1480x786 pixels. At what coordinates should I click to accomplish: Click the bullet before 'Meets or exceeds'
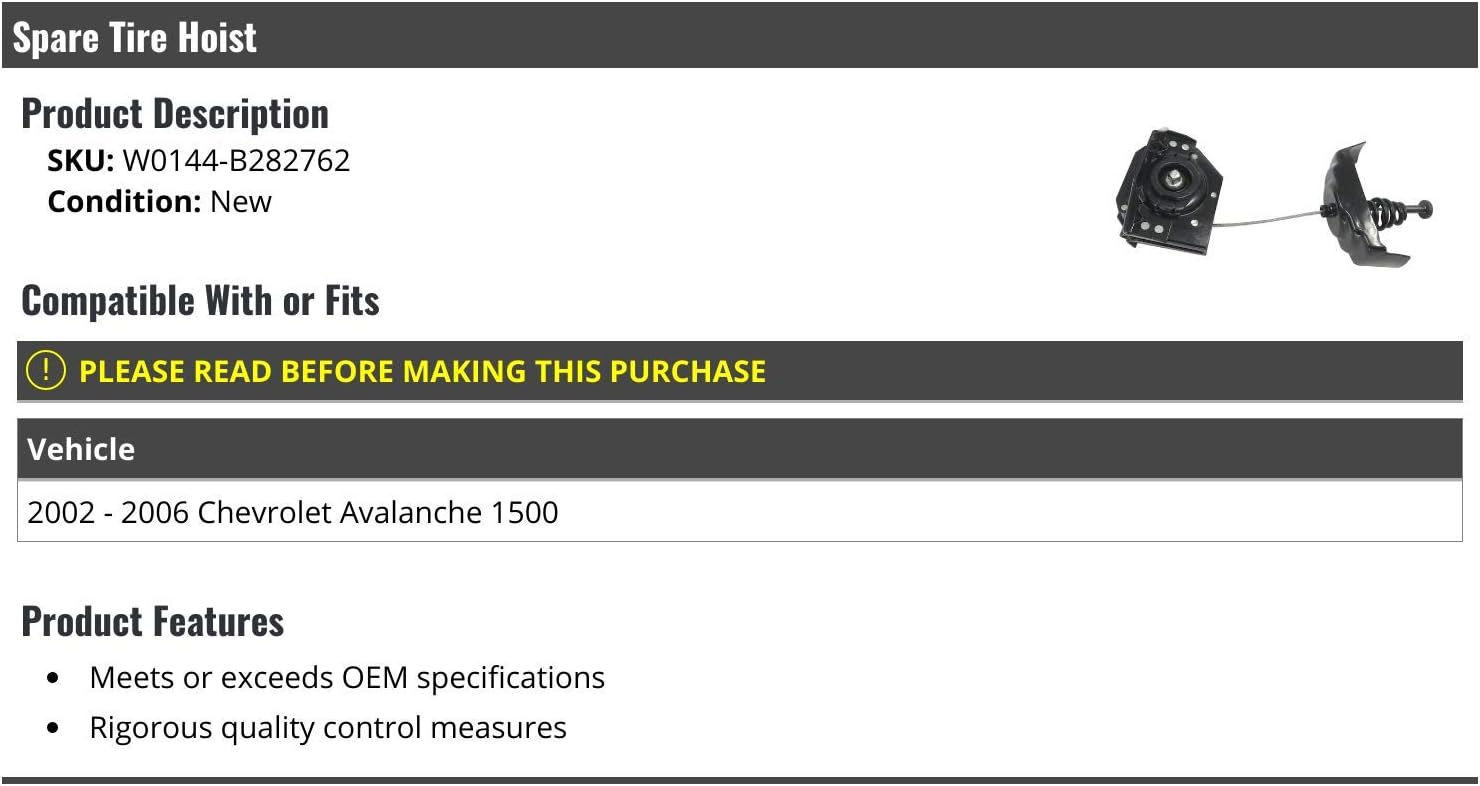(54, 678)
